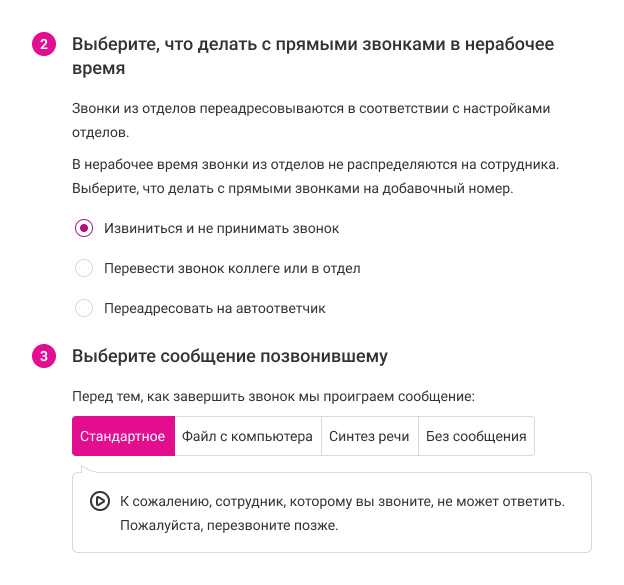Enable the "Переадресовать на автоответчик" radio circle
The image size is (624, 585).
[x=84, y=308]
